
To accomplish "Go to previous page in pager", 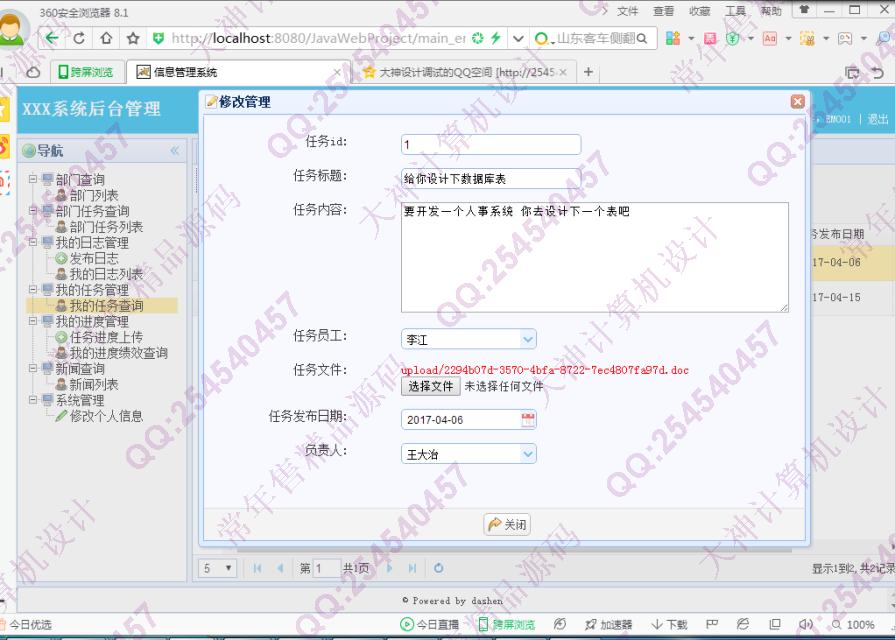I will coord(280,568).
